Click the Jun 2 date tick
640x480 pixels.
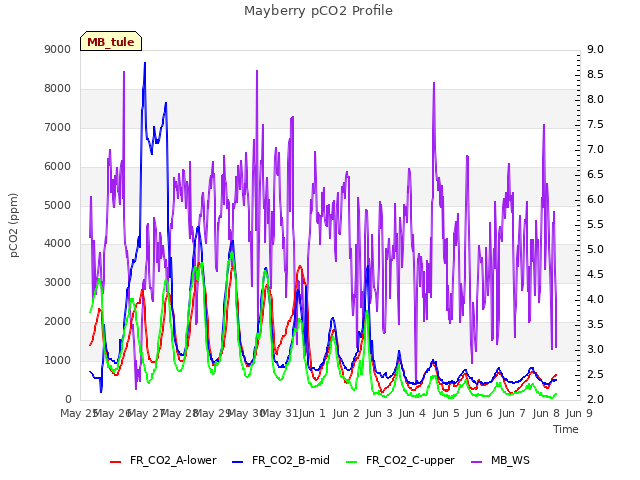(346, 413)
